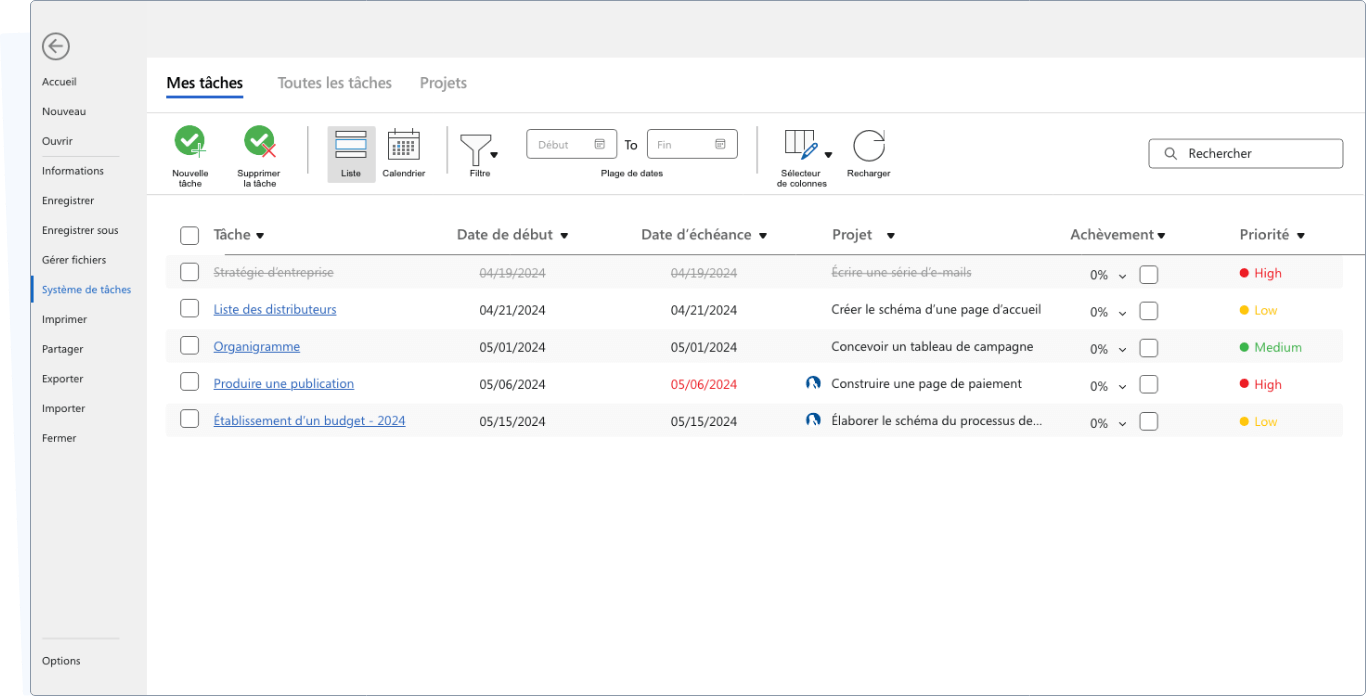Open the Liste des distributeurs task link
Image resolution: width=1366 pixels, height=696 pixels.
tap(275, 309)
